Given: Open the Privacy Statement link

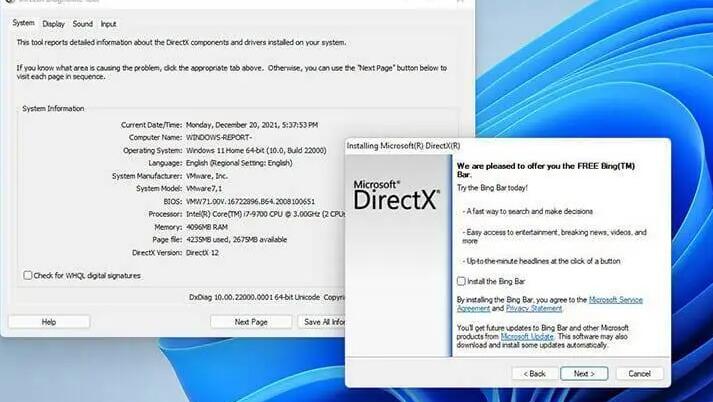Looking at the screenshot, I should (534, 308).
